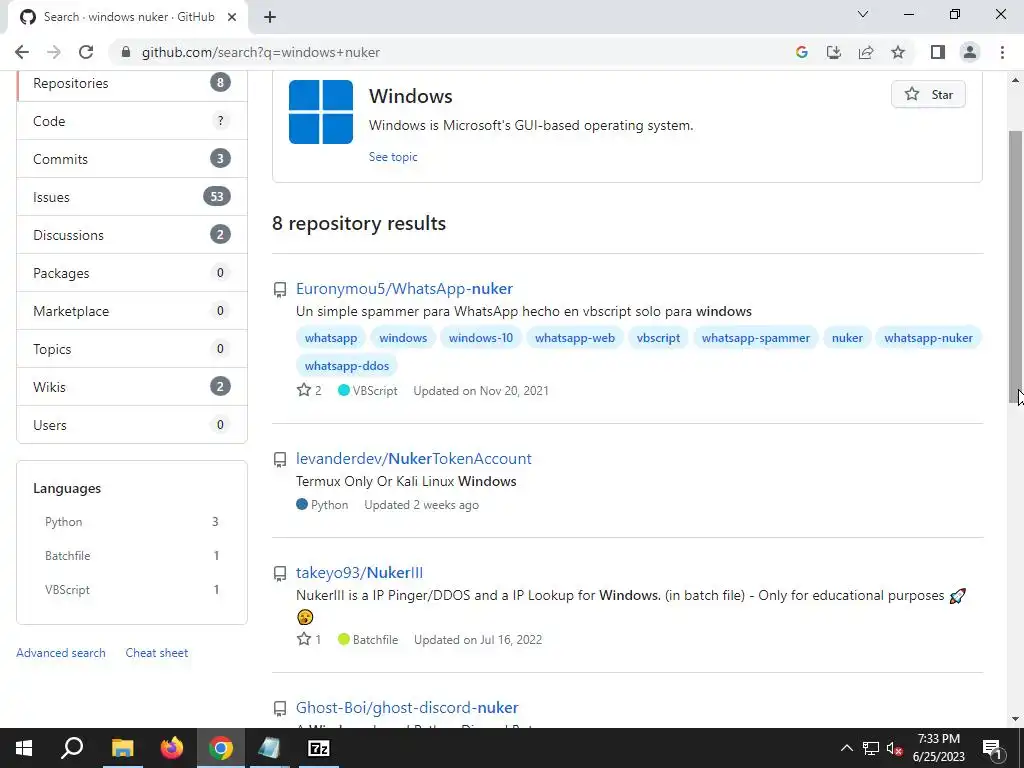Click the padlock site info icon

(x=126, y=52)
